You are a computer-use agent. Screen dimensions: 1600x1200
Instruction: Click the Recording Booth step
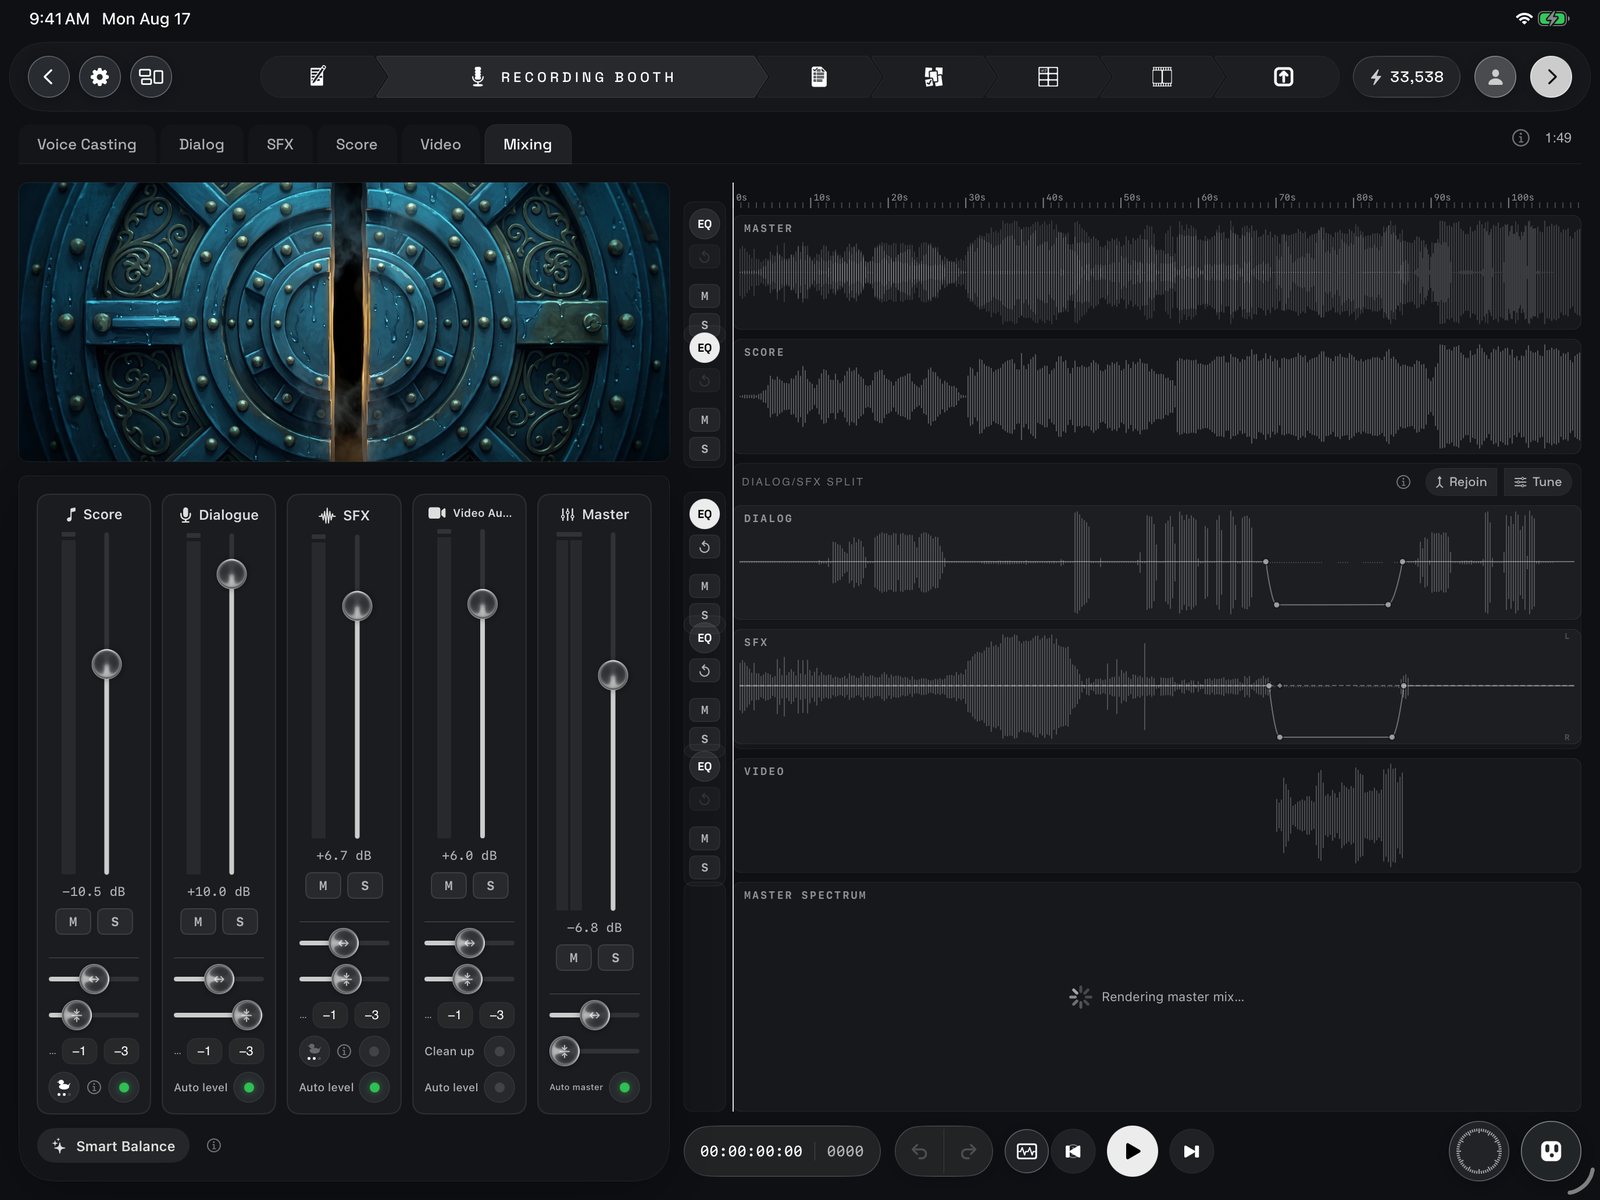coord(573,77)
